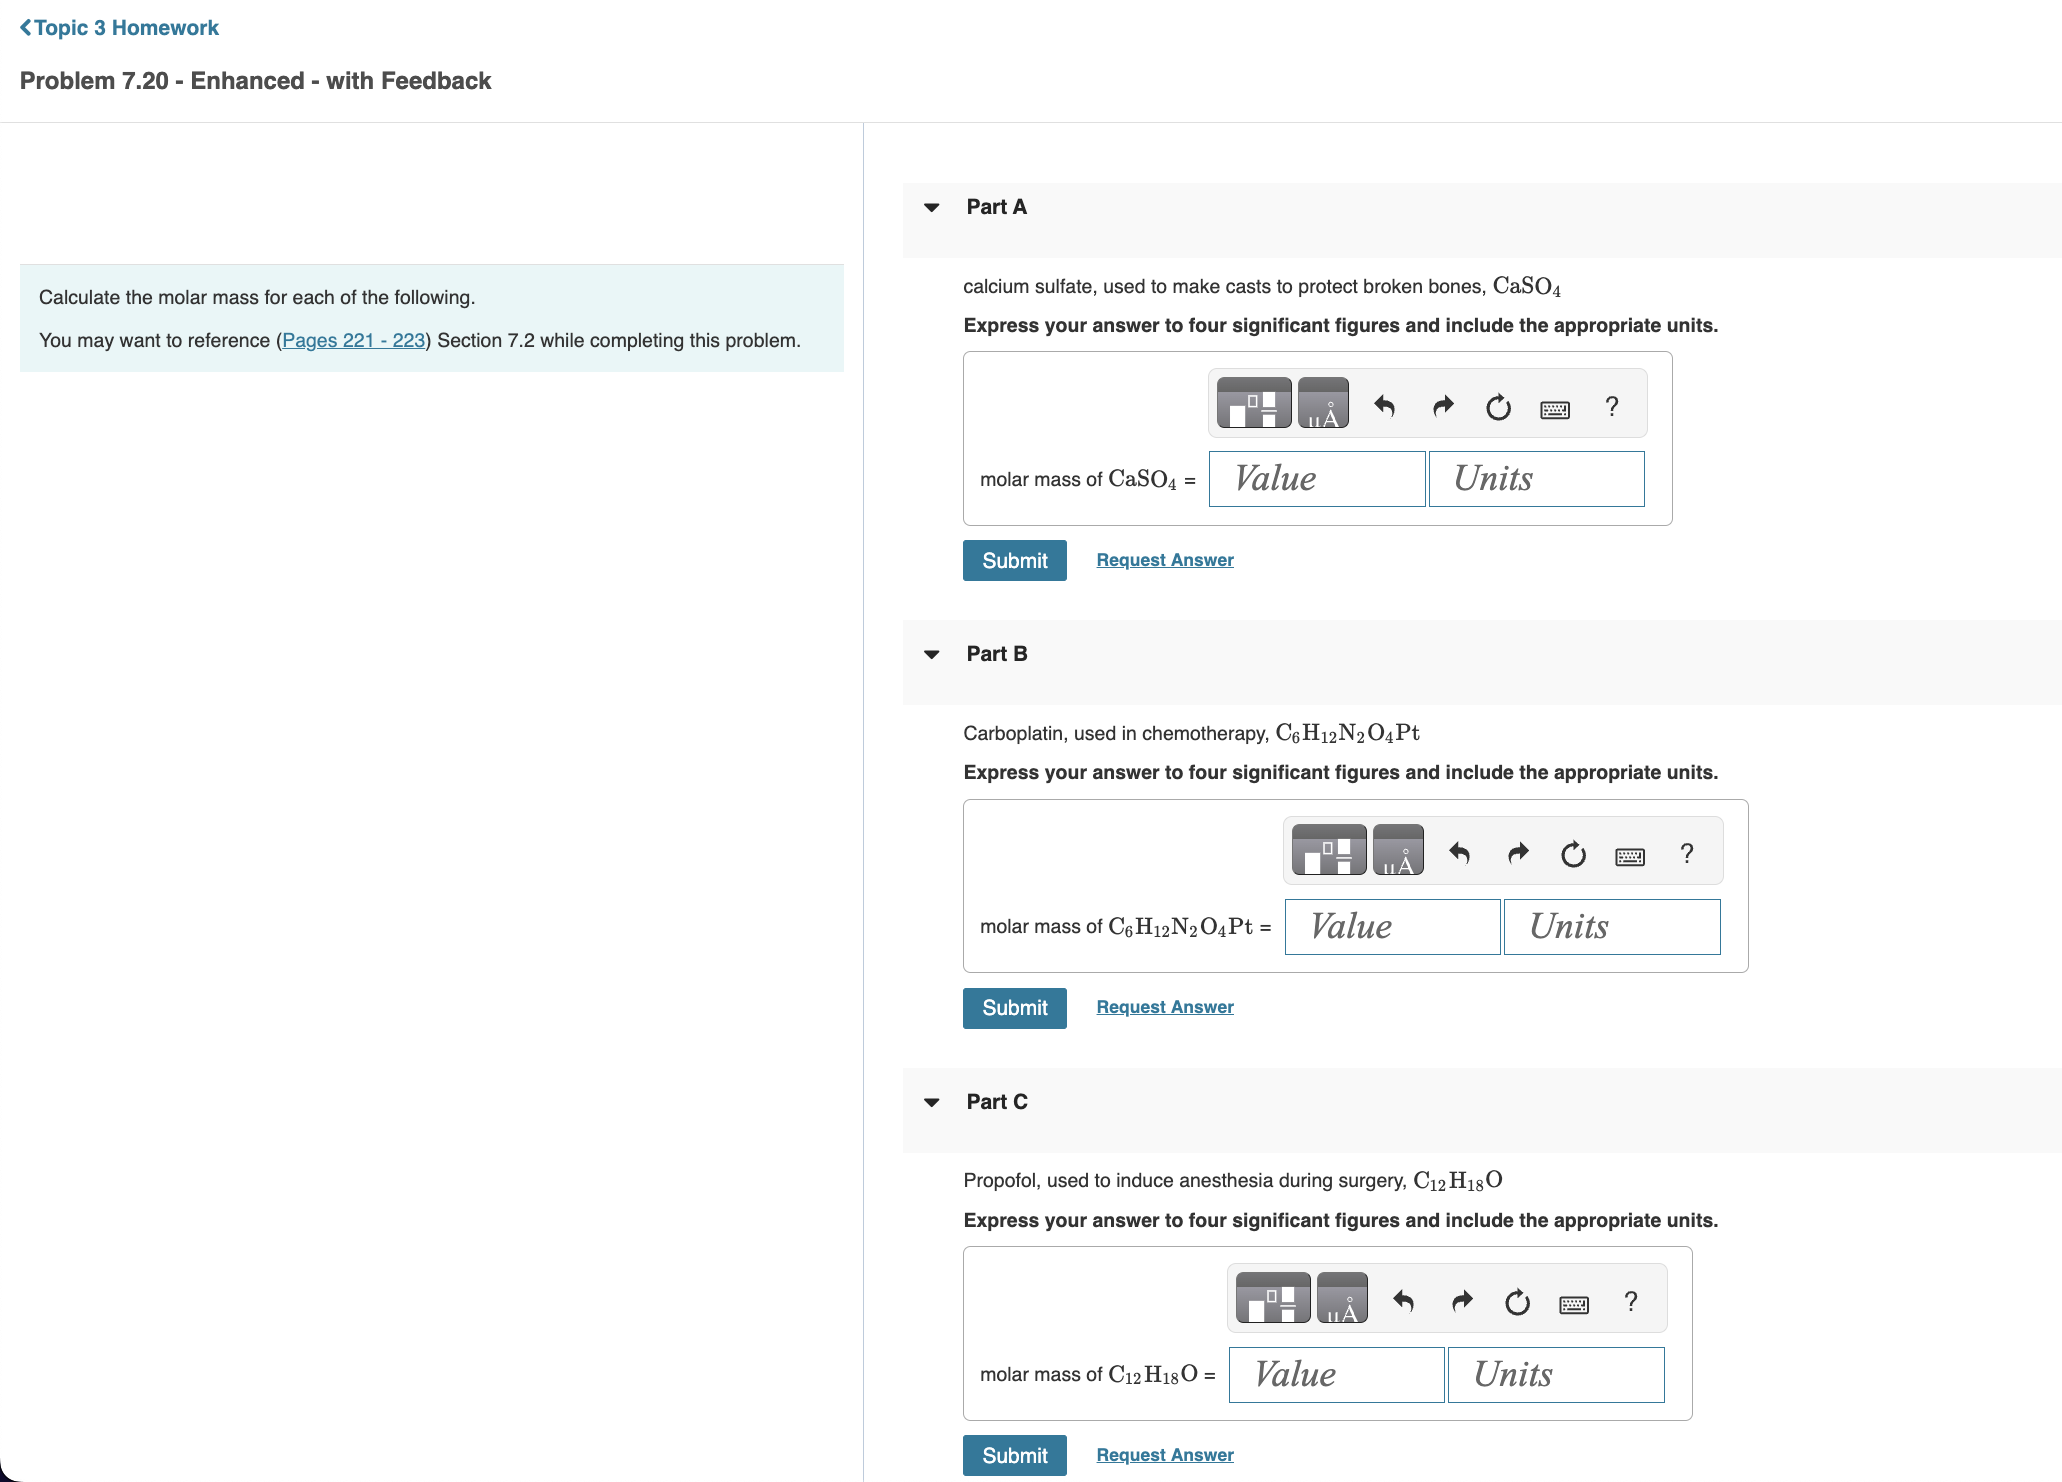Open the Pages 221 - 223 reference link
The height and width of the screenshot is (1482, 2062).
click(354, 340)
